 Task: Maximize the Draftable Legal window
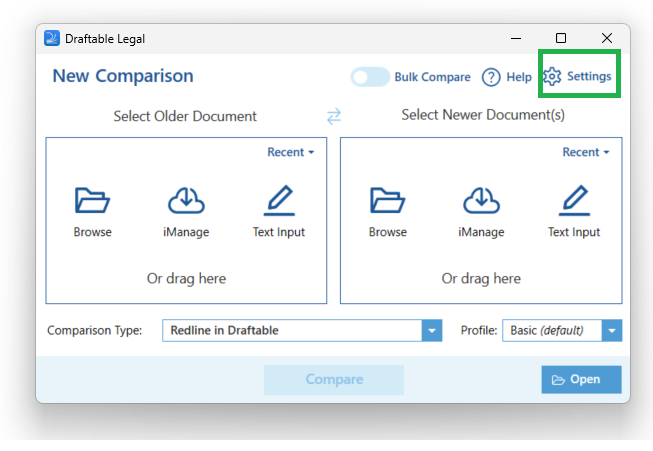(x=561, y=38)
